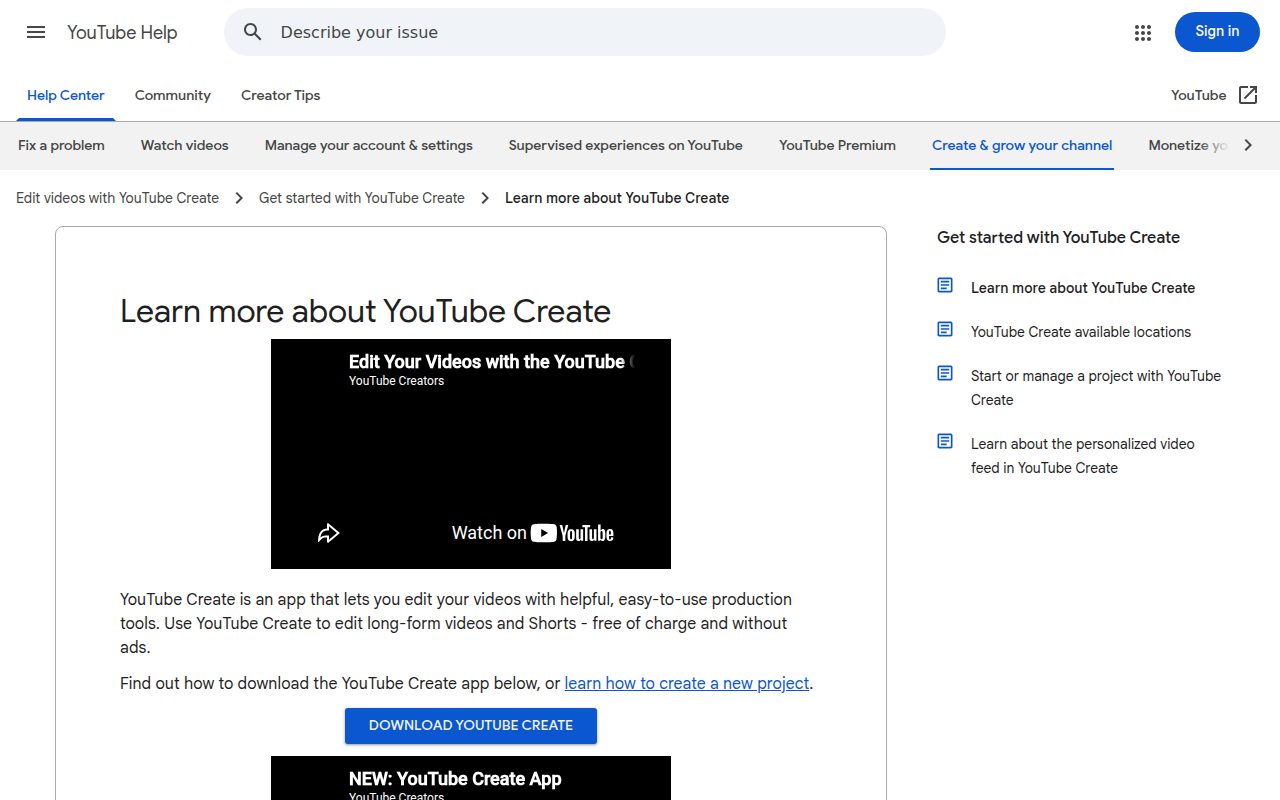
Task: Play the Edit Your Videos embedded video
Action: pyautogui.click(x=471, y=454)
